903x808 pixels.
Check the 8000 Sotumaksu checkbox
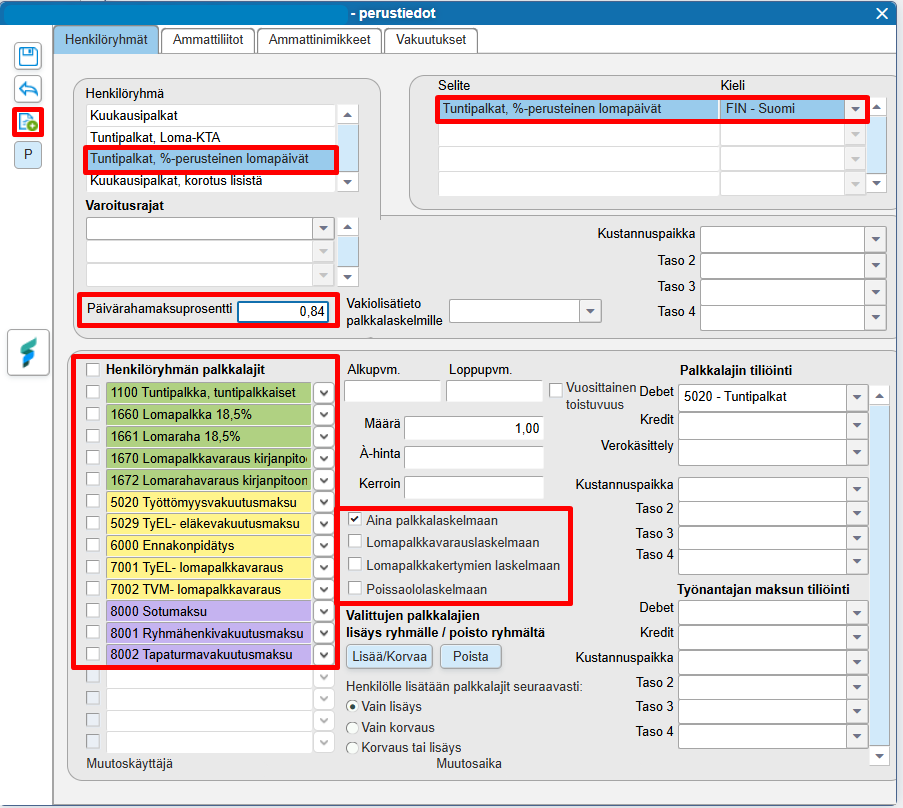pos(93,610)
